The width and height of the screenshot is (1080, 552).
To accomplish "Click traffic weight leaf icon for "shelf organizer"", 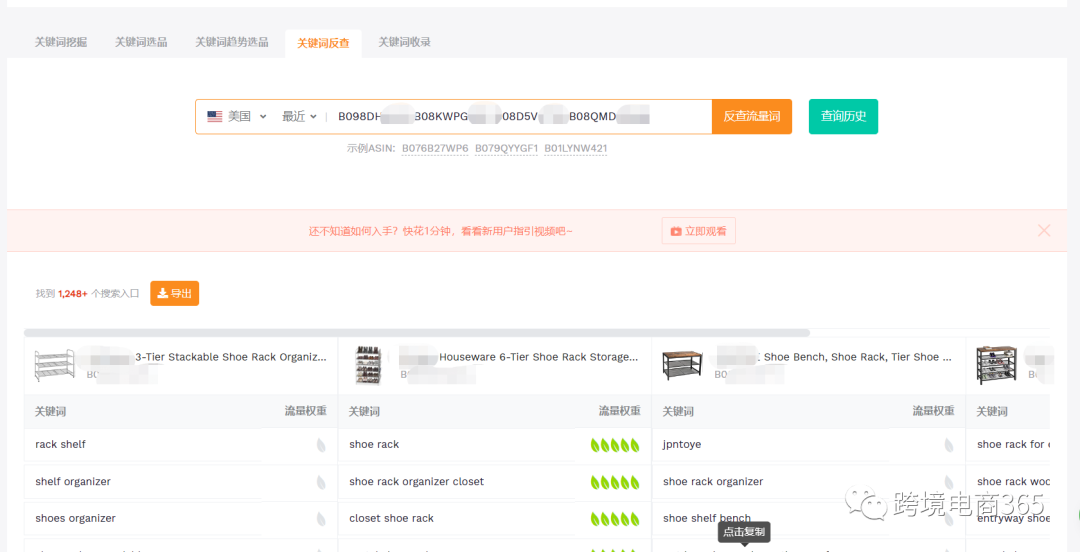I will (321, 482).
